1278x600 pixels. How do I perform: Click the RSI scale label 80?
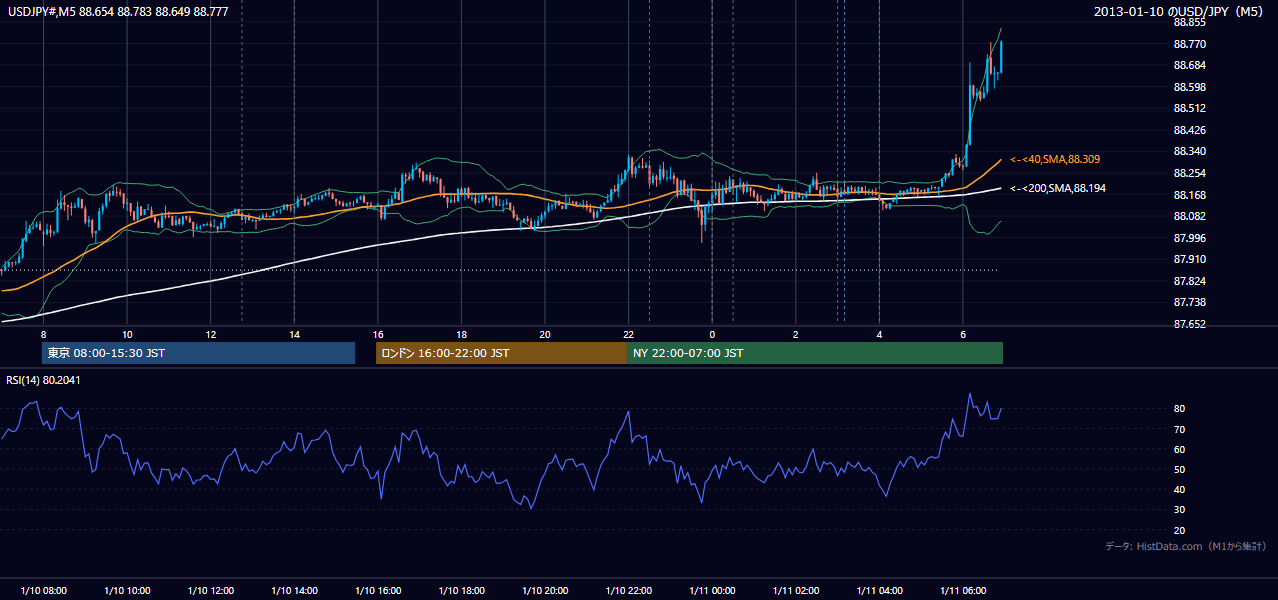(x=1180, y=409)
